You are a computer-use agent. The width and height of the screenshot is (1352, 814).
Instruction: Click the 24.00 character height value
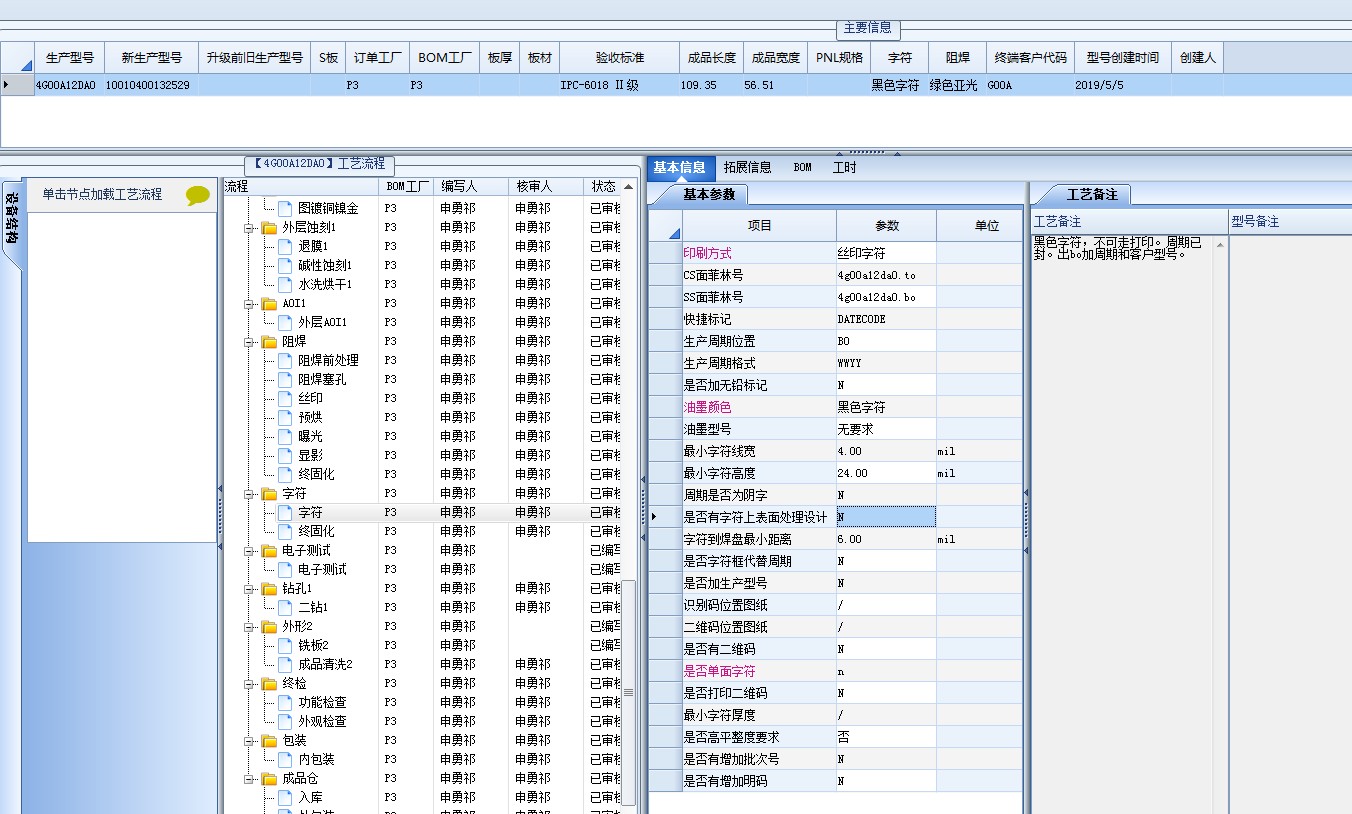tap(886, 473)
